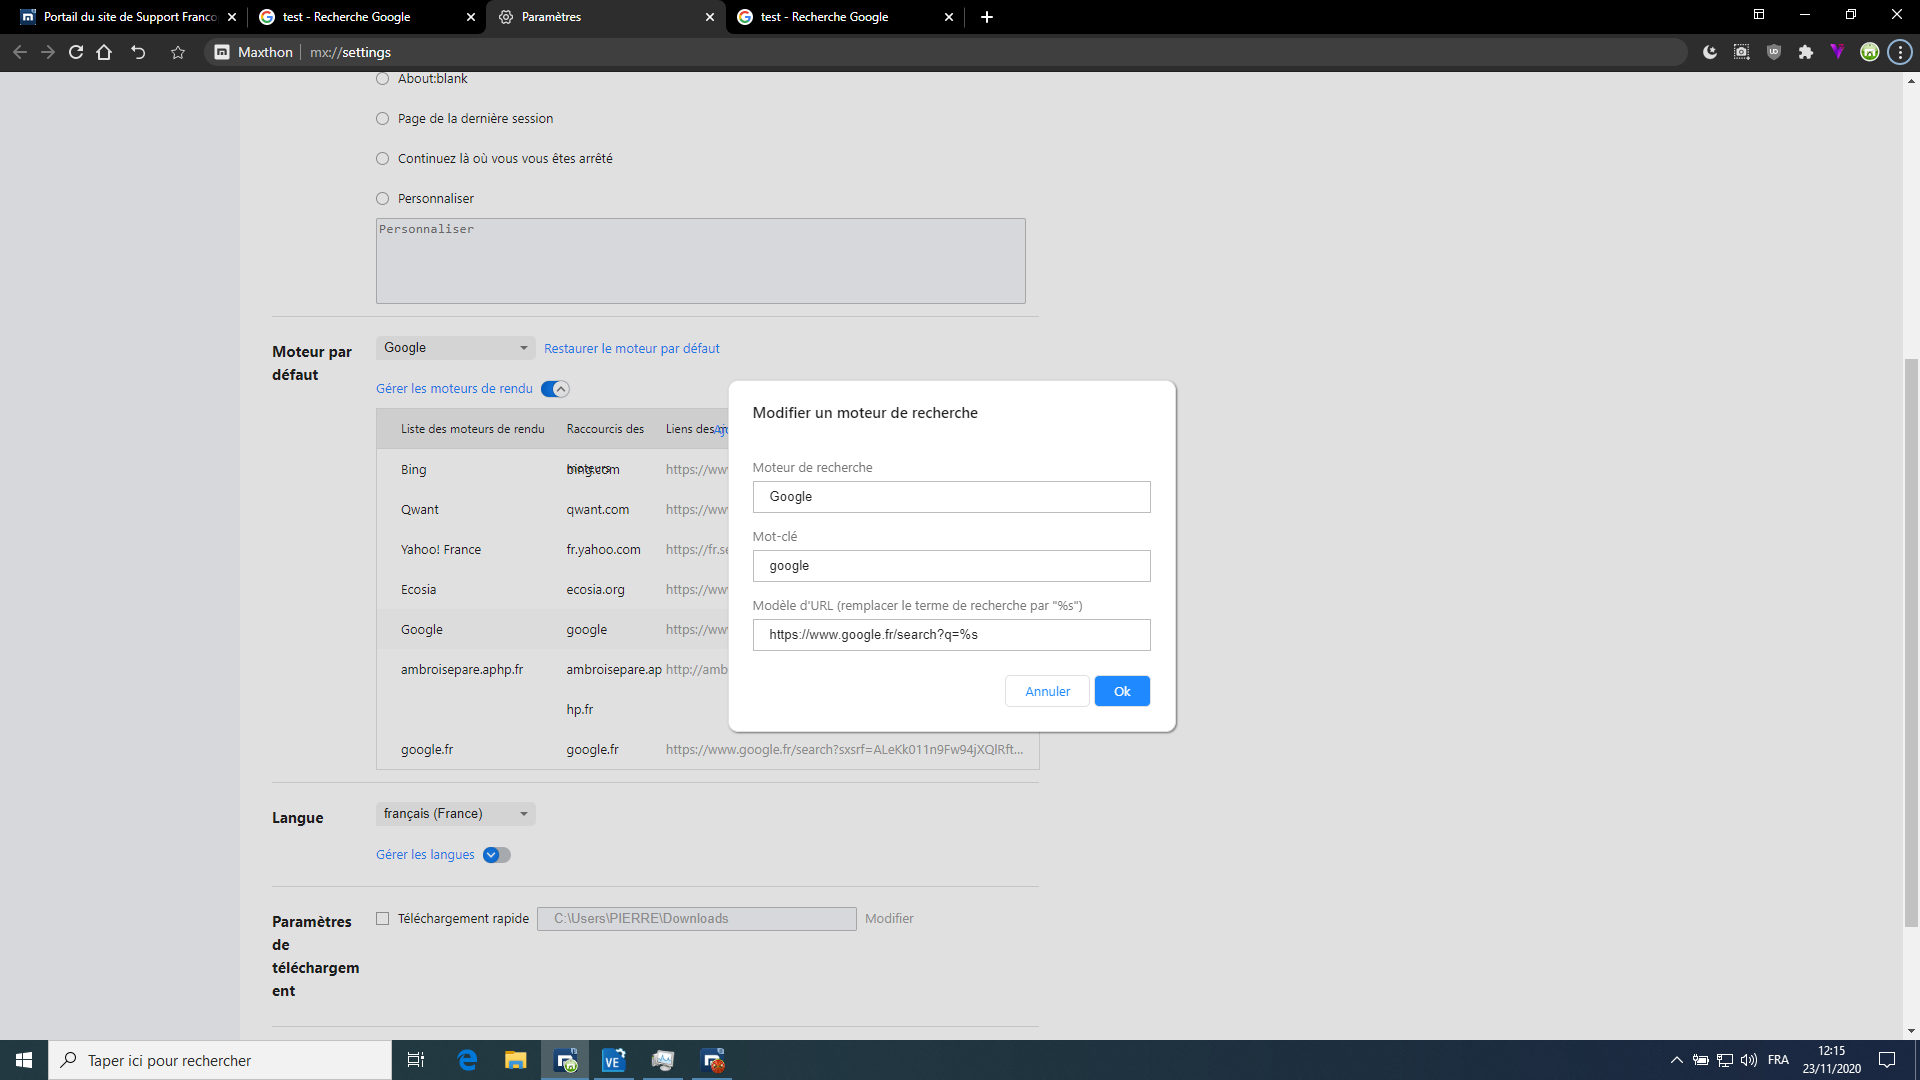
Task: Select the Qwant row in engine list
Action: click(x=552, y=510)
